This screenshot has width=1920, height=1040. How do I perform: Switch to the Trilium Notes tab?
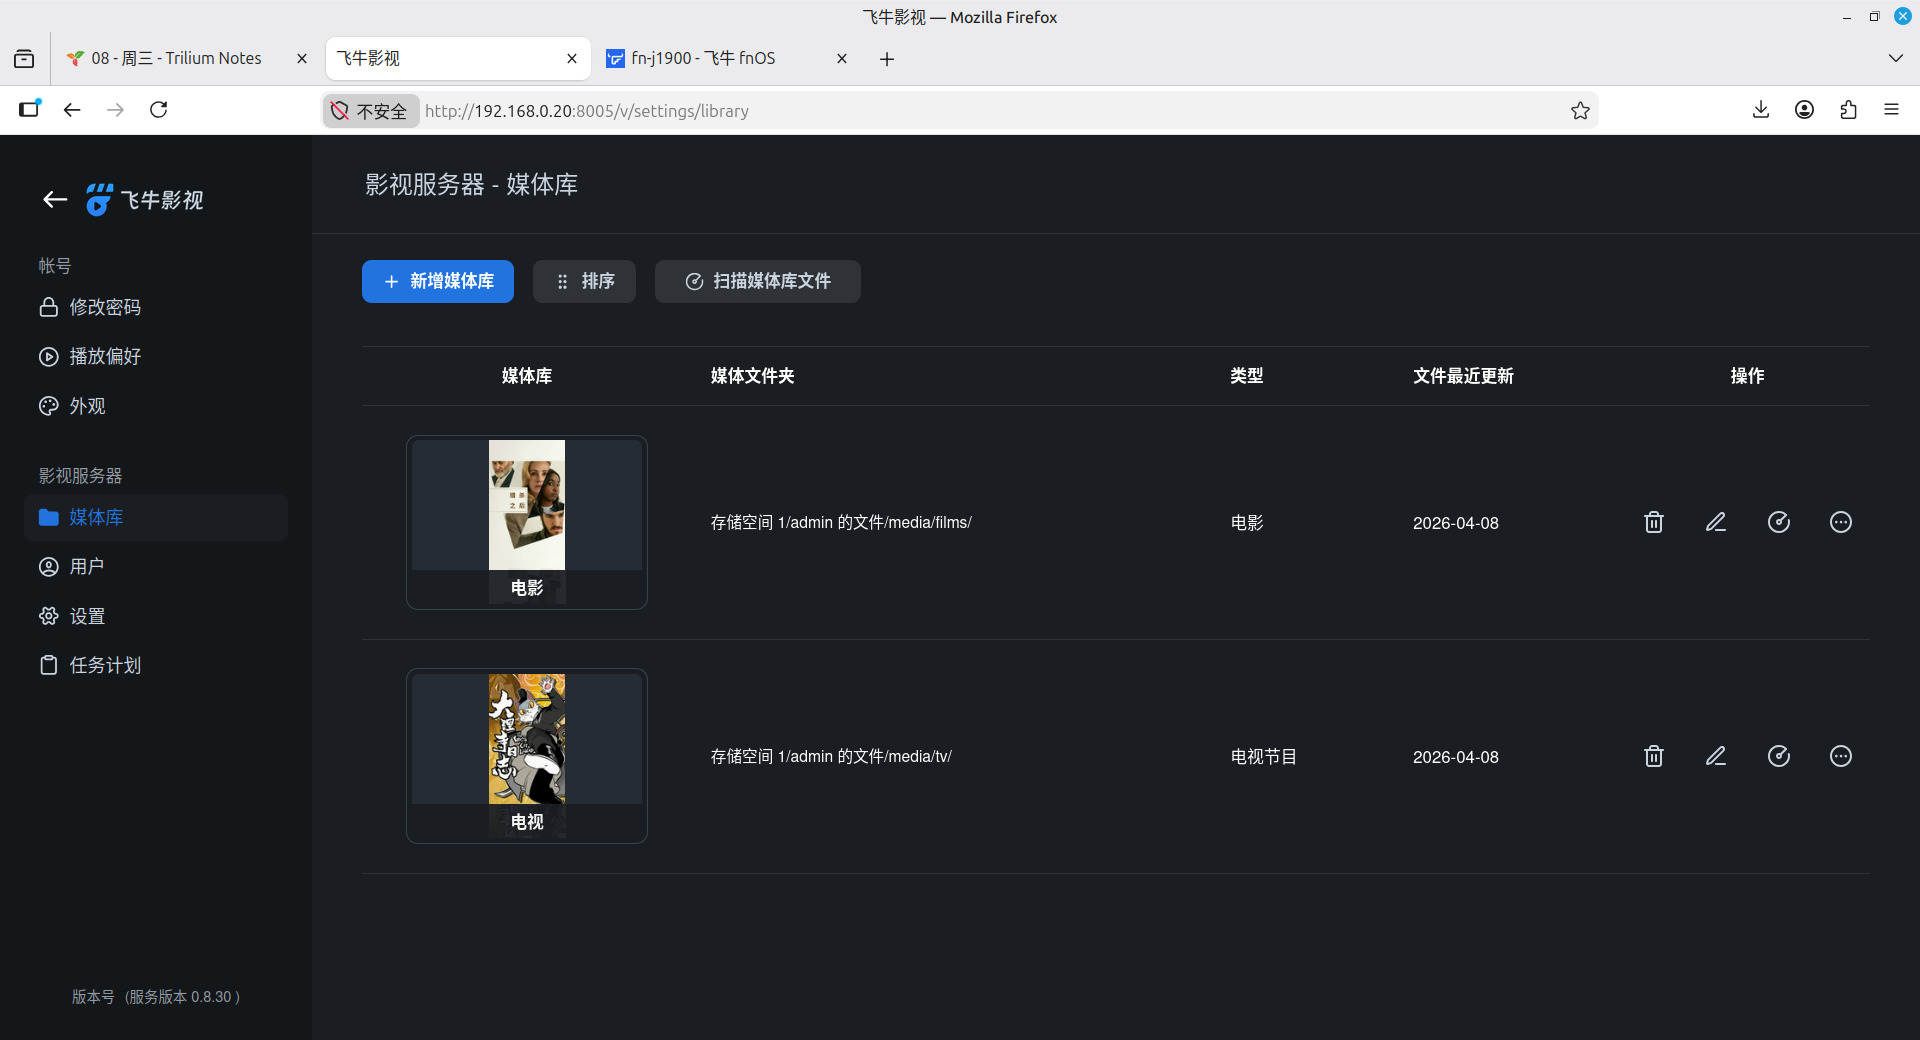[x=176, y=58]
